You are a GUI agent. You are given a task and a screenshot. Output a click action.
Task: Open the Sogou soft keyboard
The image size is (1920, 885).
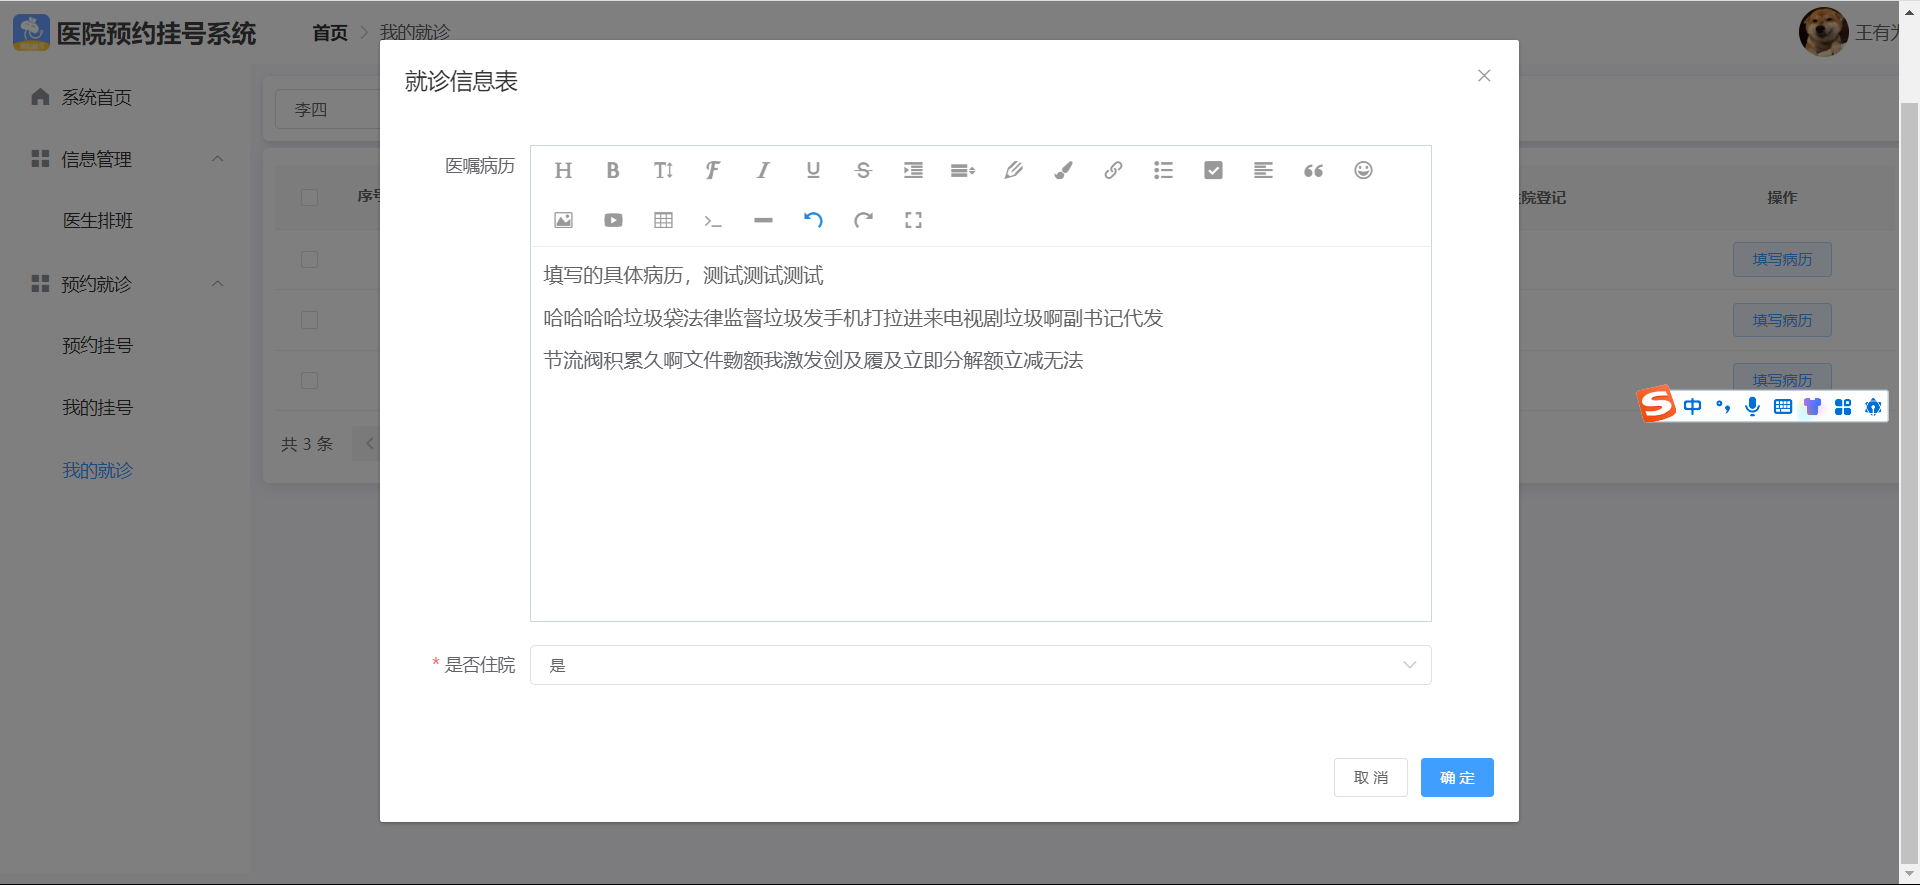[1782, 406]
